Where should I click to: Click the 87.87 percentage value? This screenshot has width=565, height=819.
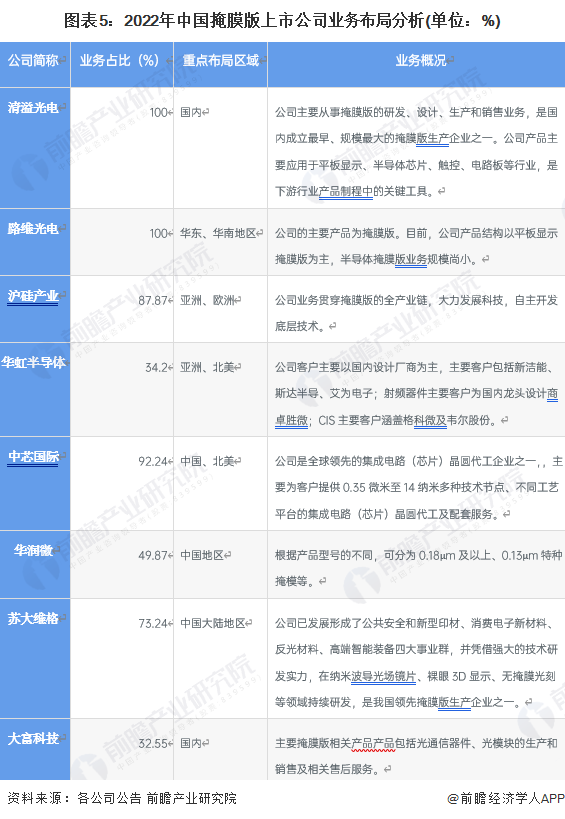pyautogui.click(x=152, y=301)
